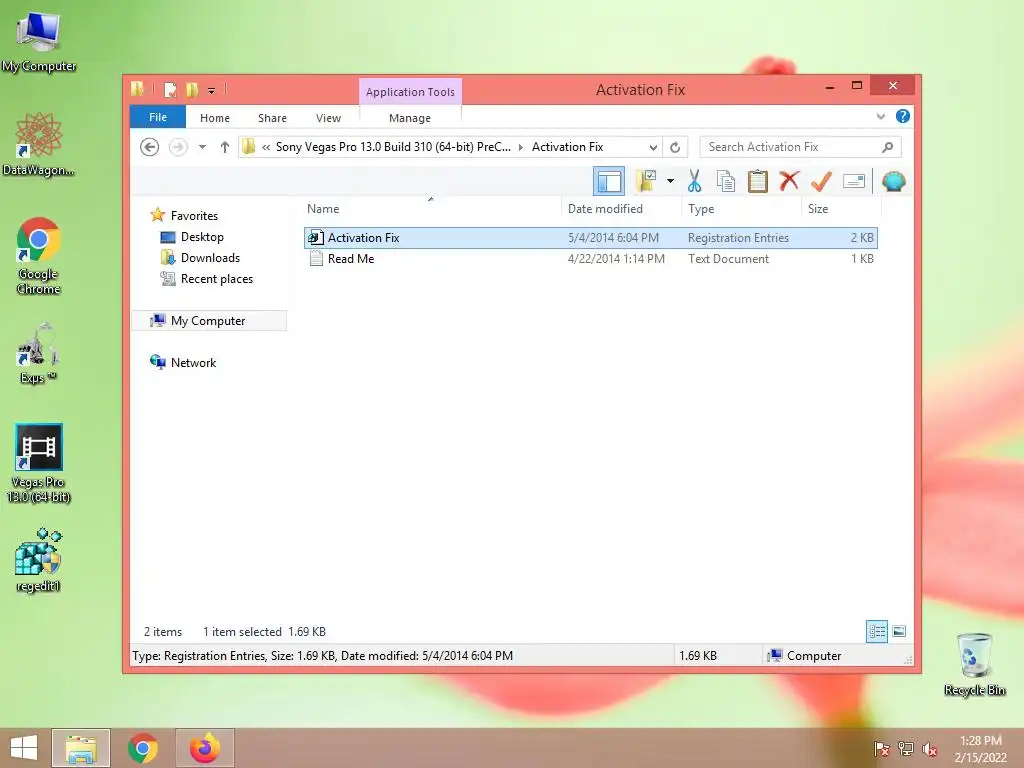Open DataWagon desktop shortcut
The width and height of the screenshot is (1024, 768).
(x=39, y=144)
